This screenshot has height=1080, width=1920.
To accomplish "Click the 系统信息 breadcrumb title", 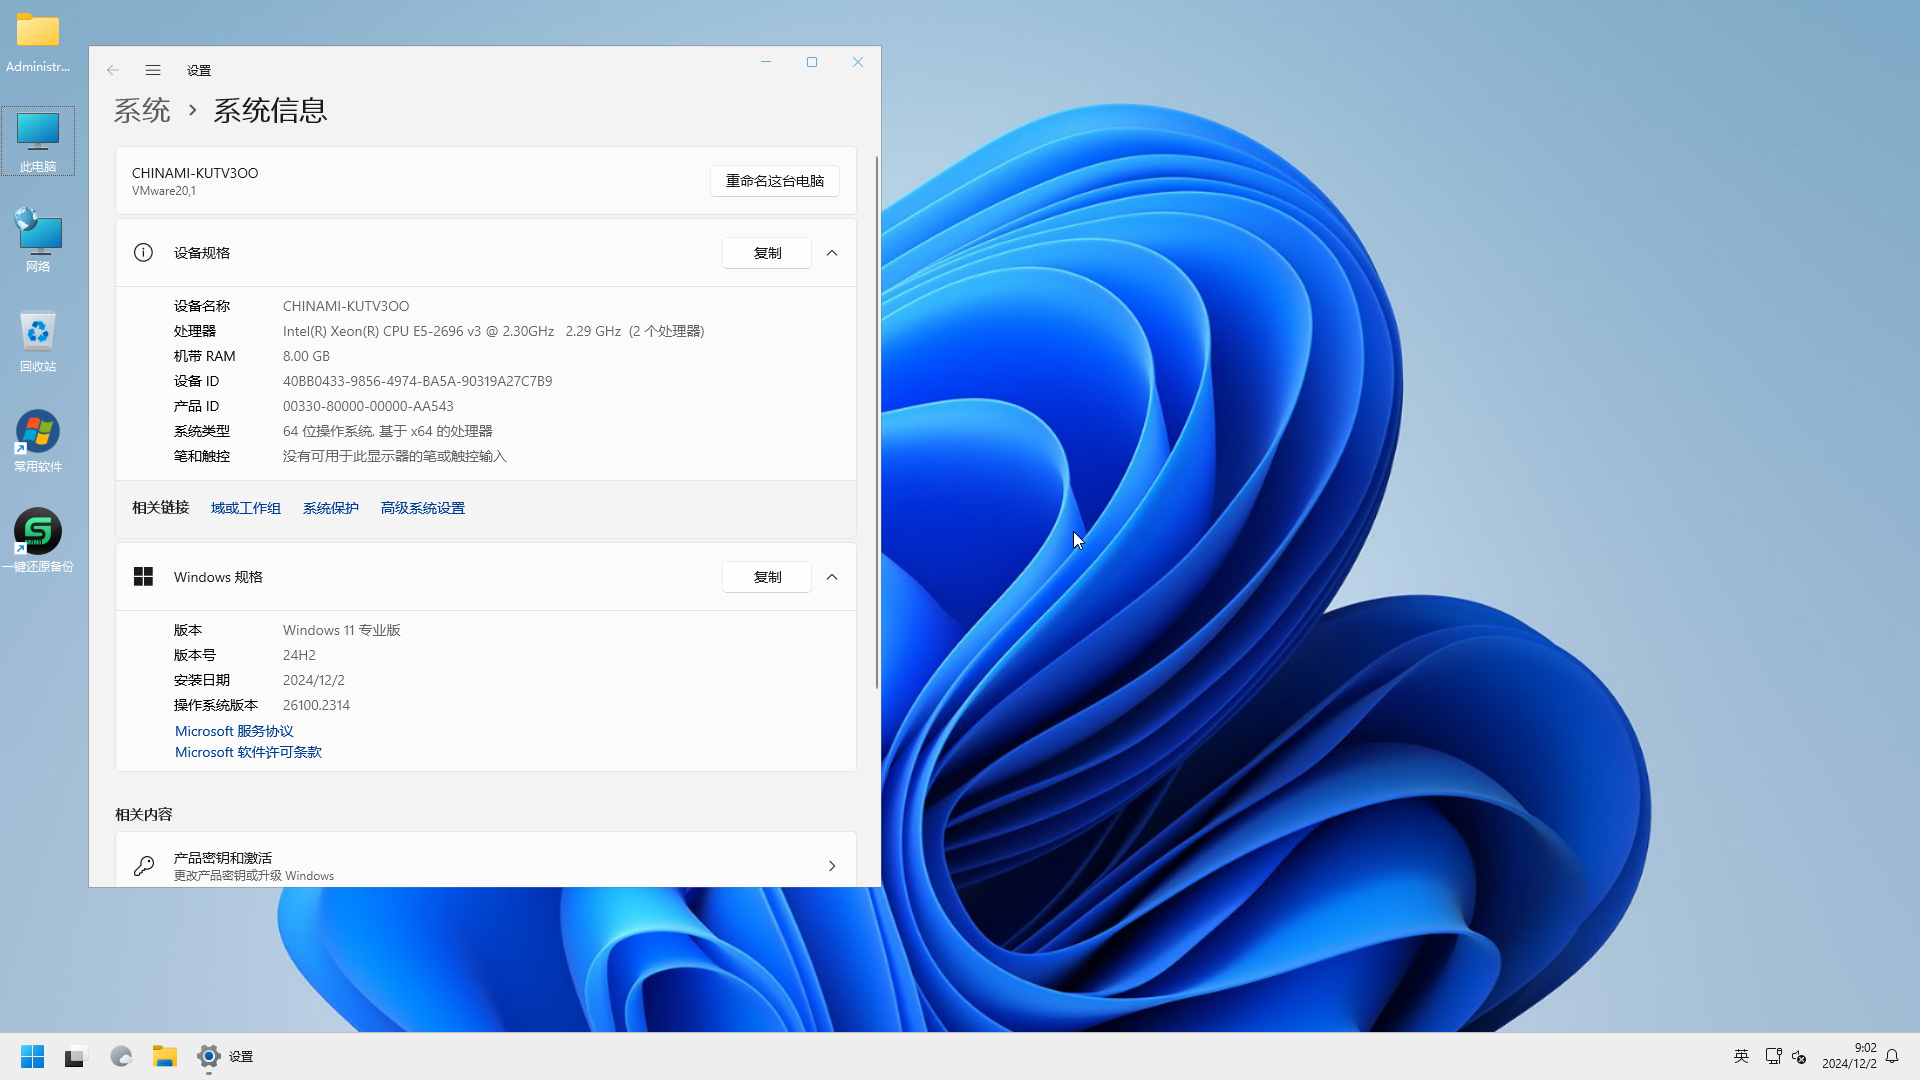I will tap(270, 110).
